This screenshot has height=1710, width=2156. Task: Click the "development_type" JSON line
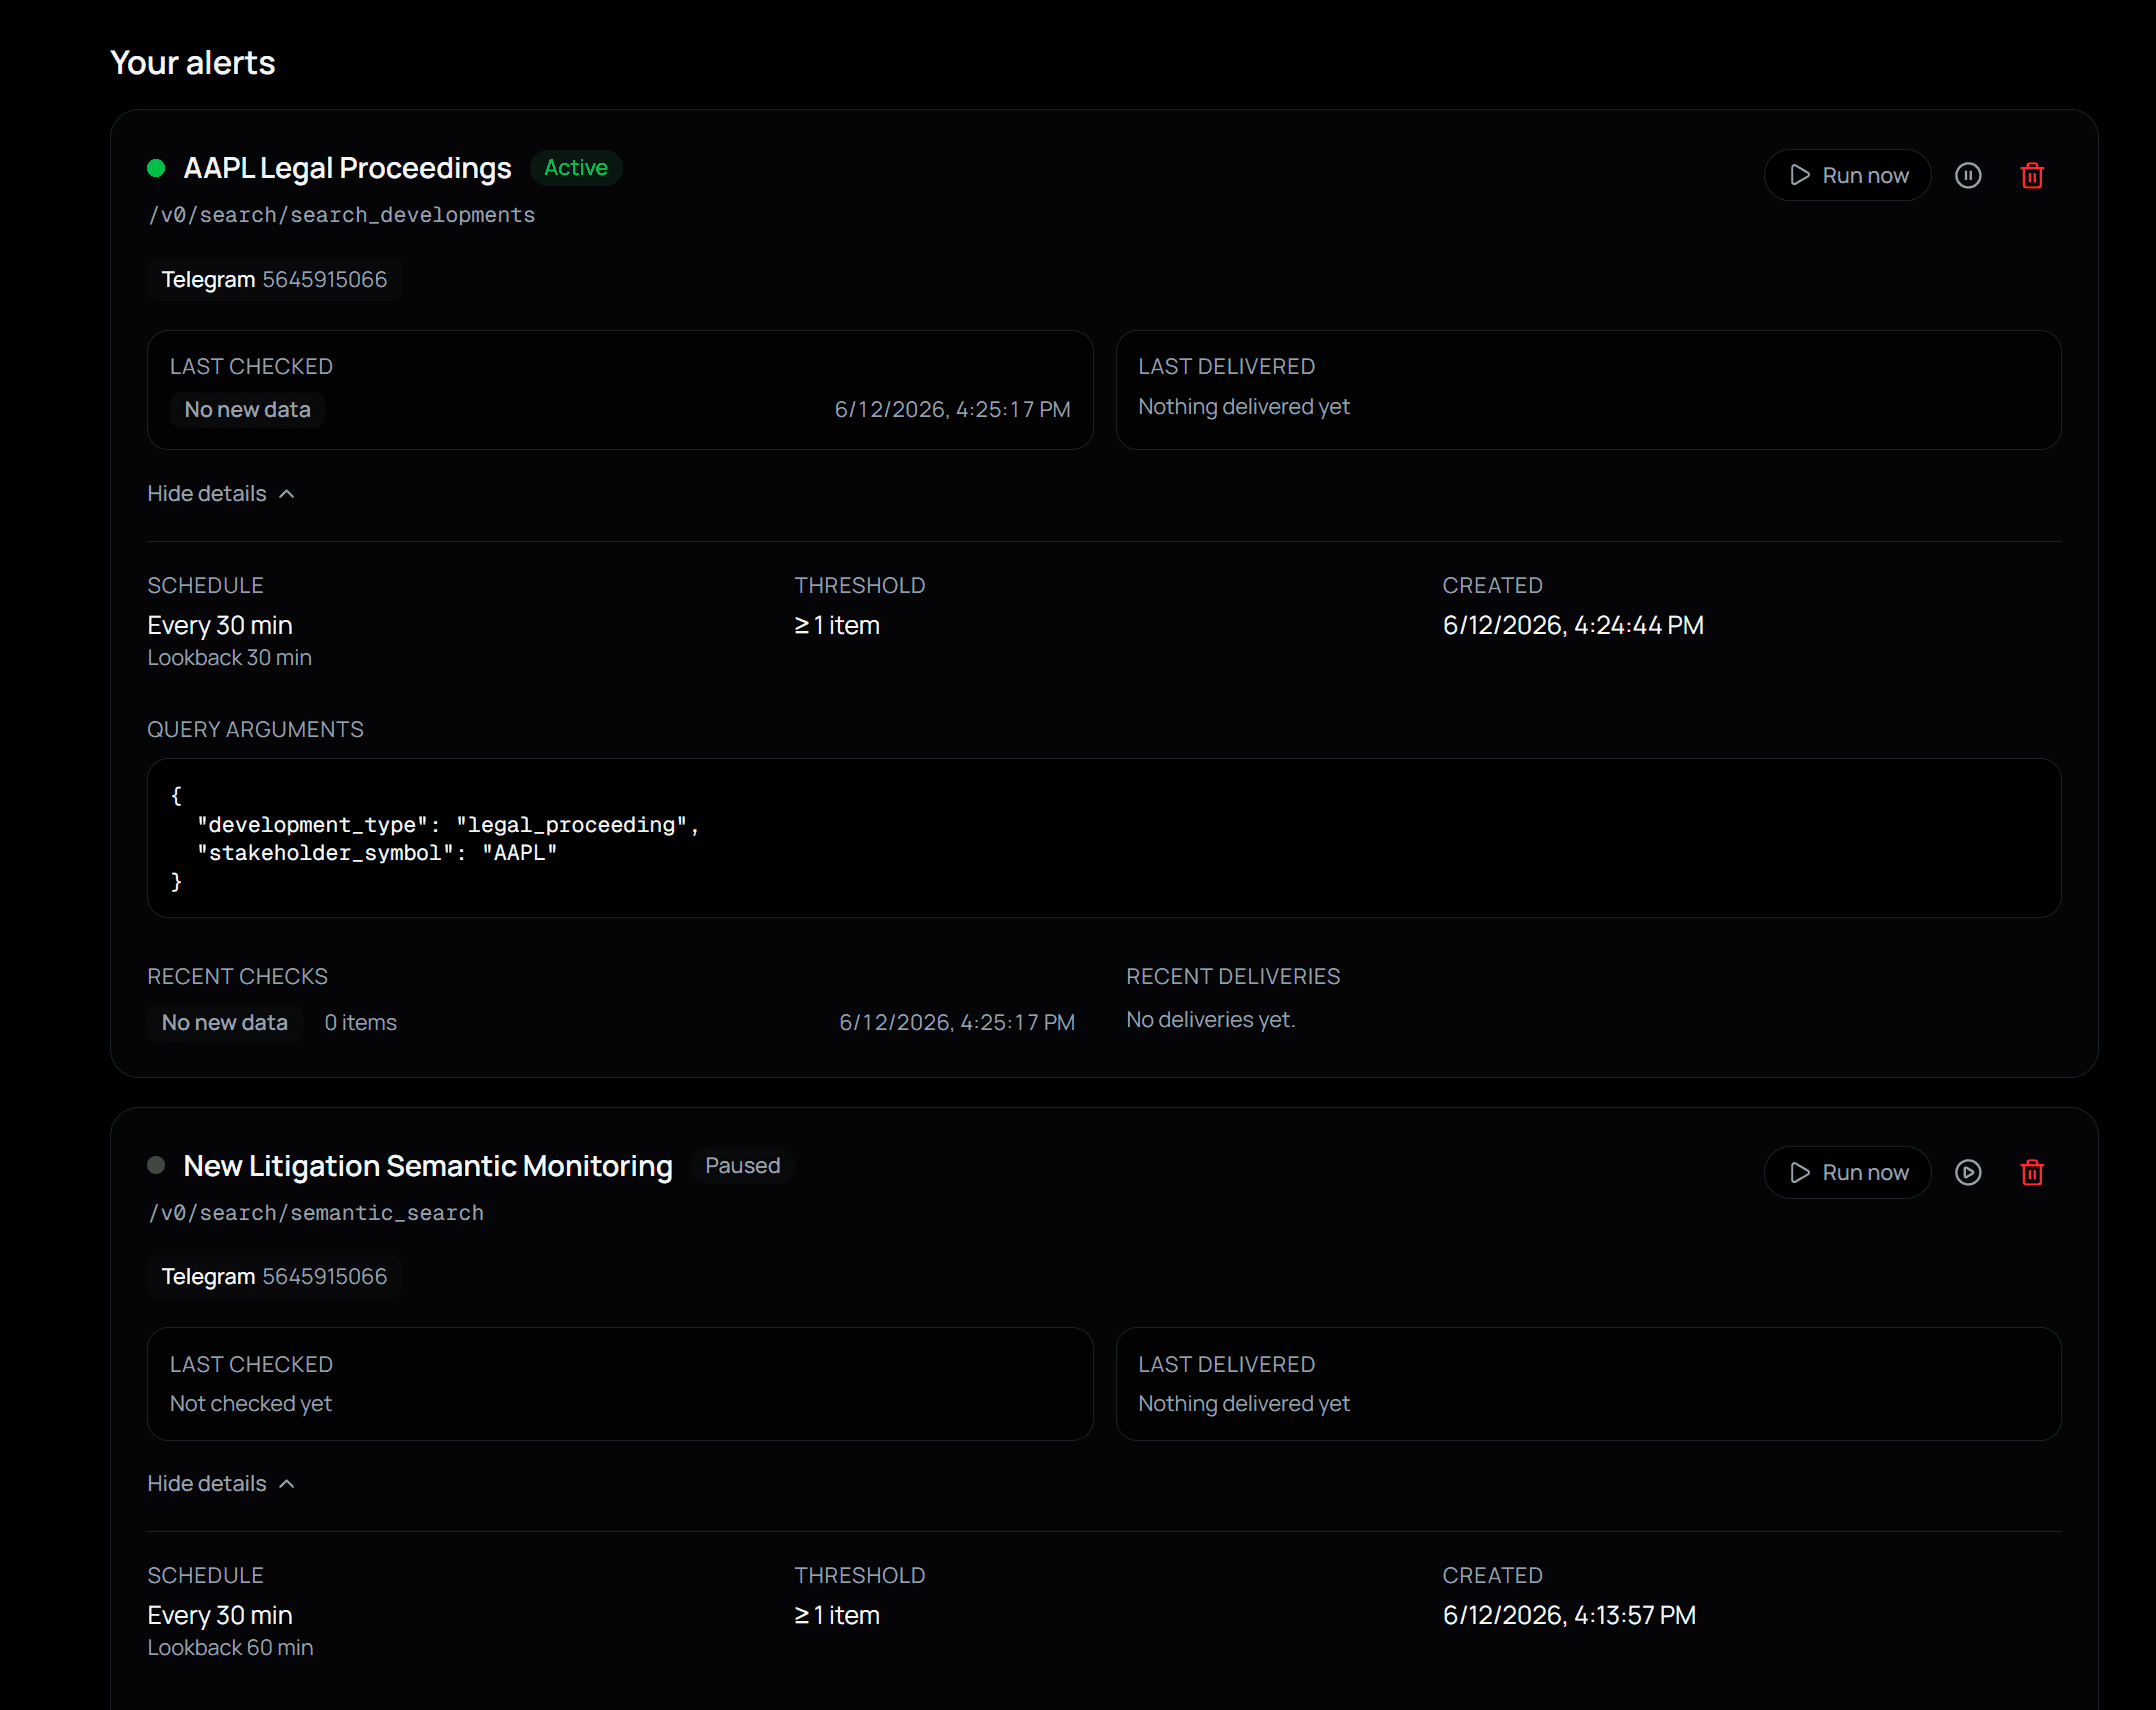[x=448, y=825]
